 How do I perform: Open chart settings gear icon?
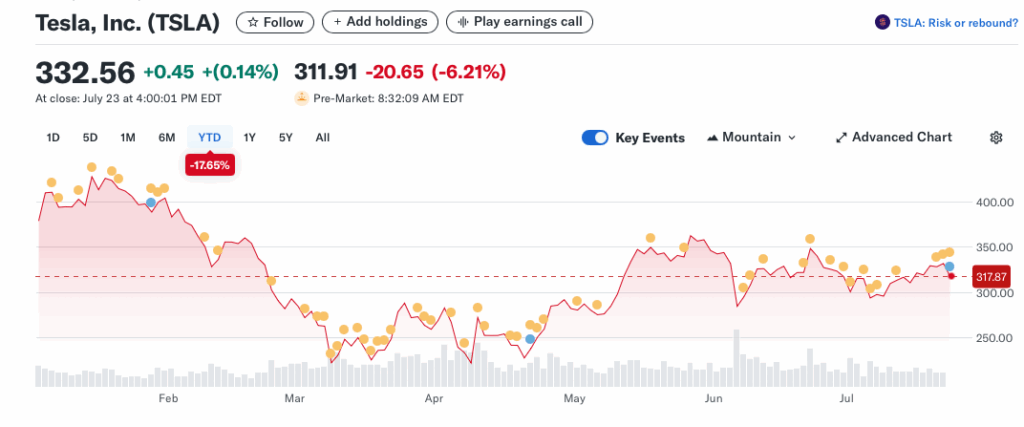pyautogui.click(x=995, y=138)
